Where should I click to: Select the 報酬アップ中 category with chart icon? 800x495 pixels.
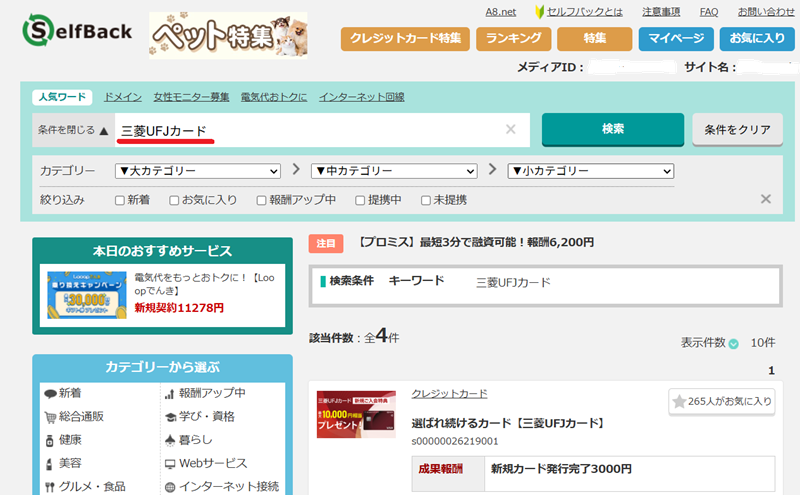[x=205, y=393]
